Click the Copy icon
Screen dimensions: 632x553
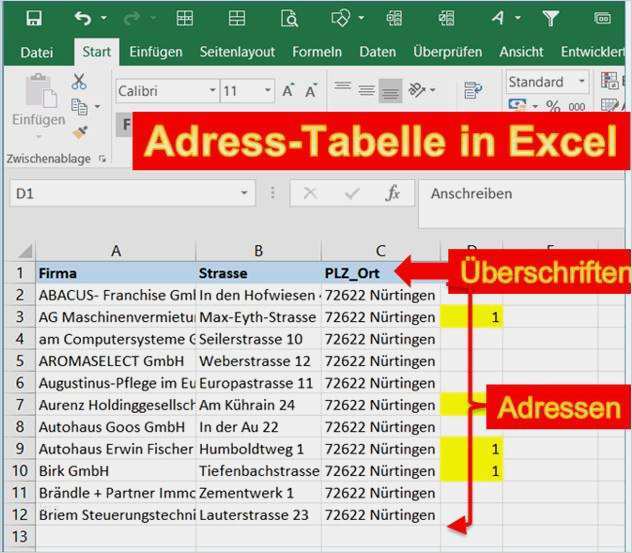coord(79,107)
